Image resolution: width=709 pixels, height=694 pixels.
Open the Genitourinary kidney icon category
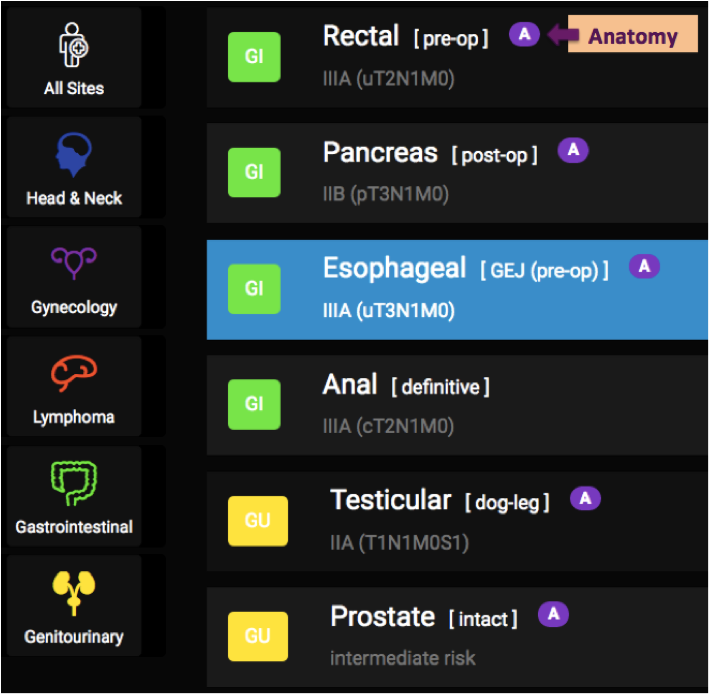(74, 606)
